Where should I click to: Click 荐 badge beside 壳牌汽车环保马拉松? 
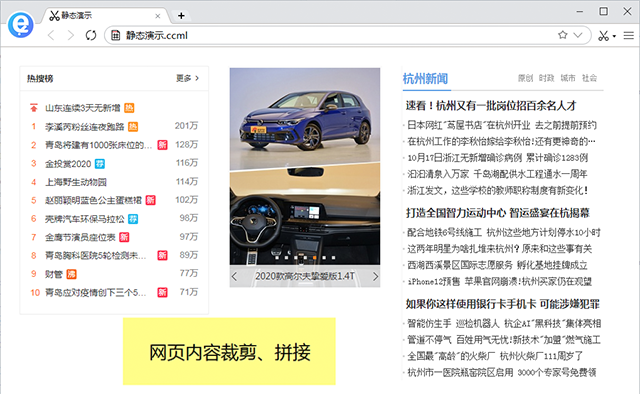(x=133, y=219)
